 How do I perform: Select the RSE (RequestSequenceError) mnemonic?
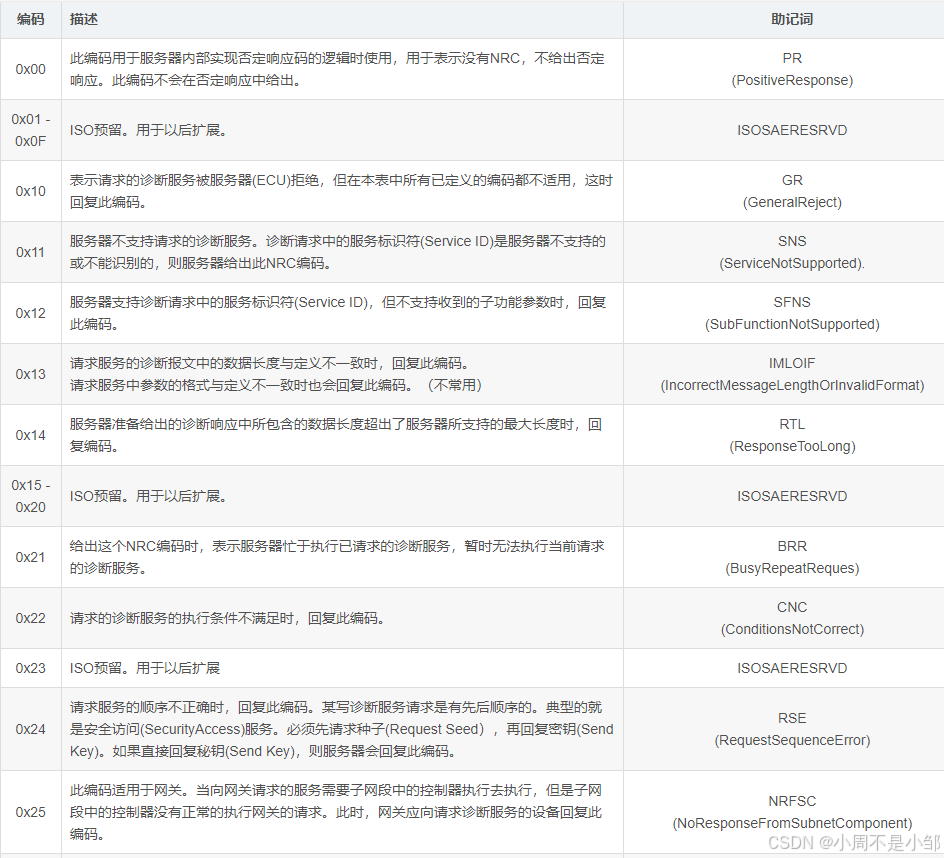click(x=793, y=729)
